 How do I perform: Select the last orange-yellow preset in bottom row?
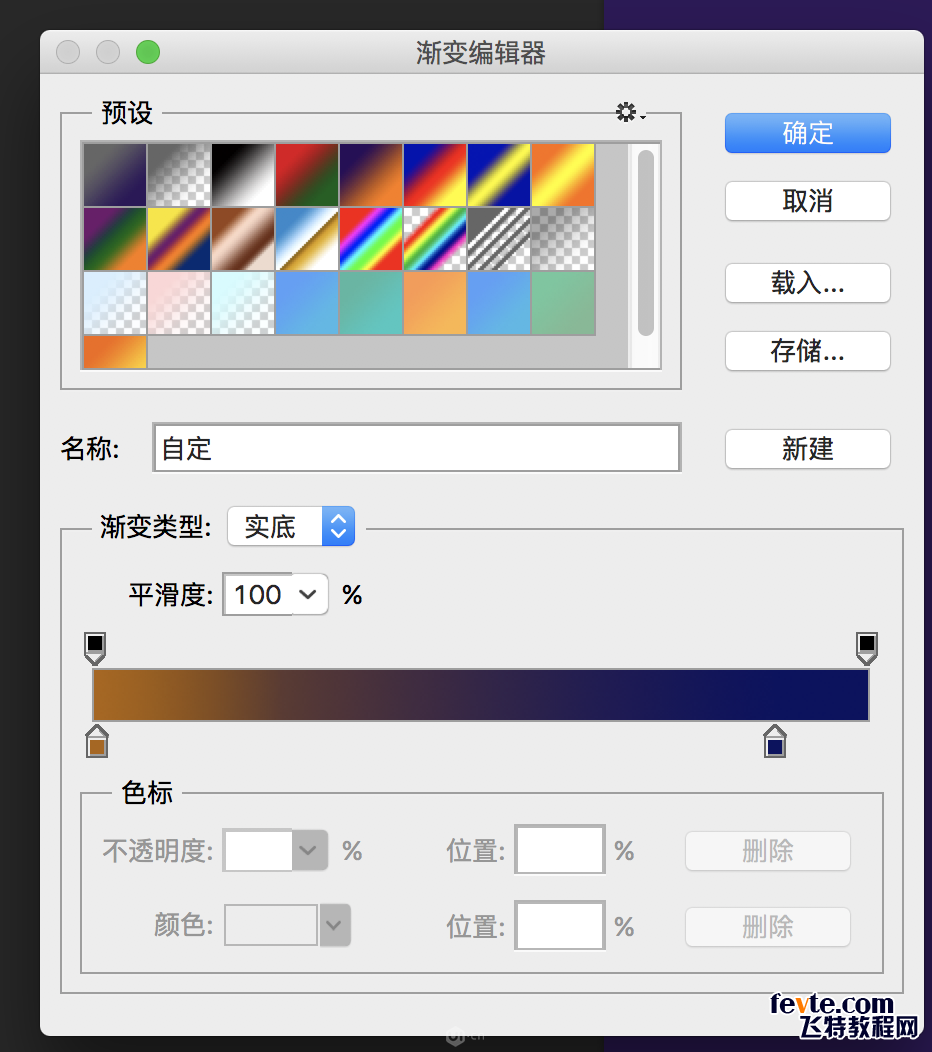(115, 352)
